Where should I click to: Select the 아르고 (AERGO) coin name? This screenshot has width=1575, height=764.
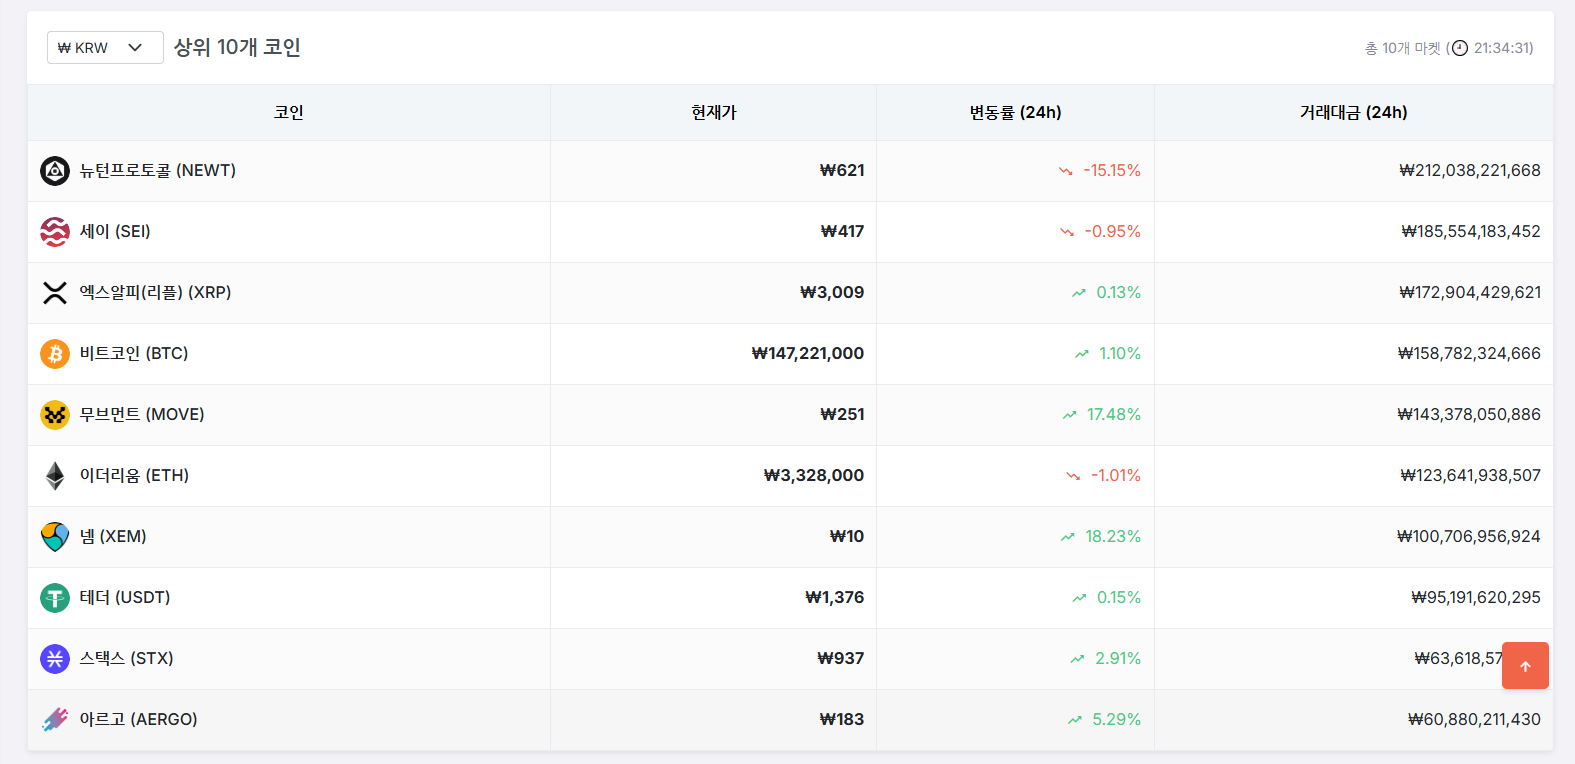pyautogui.click(x=139, y=720)
